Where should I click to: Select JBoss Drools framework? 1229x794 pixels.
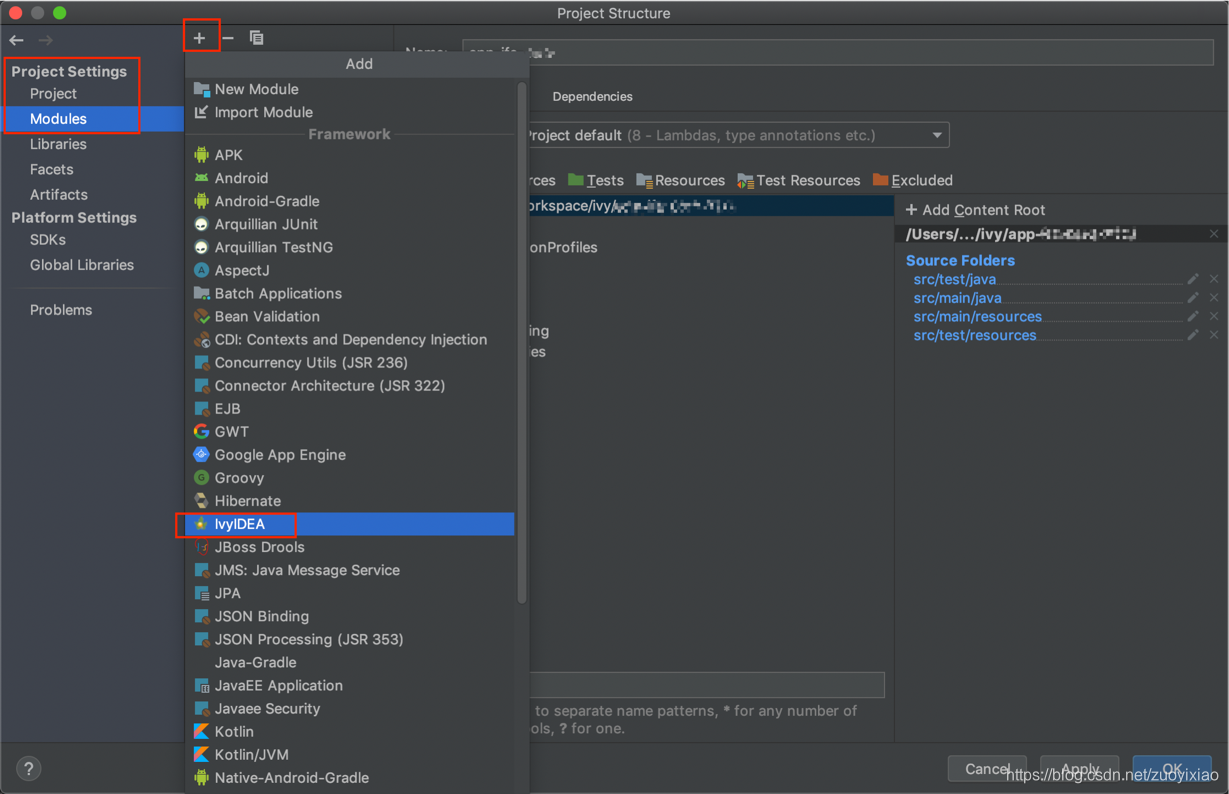click(350, 547)
